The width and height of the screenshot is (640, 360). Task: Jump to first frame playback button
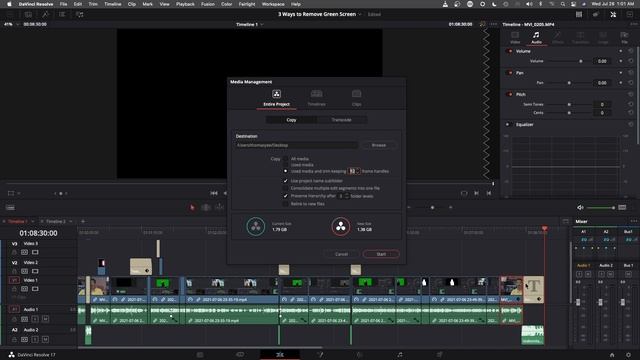click(214, 193)
